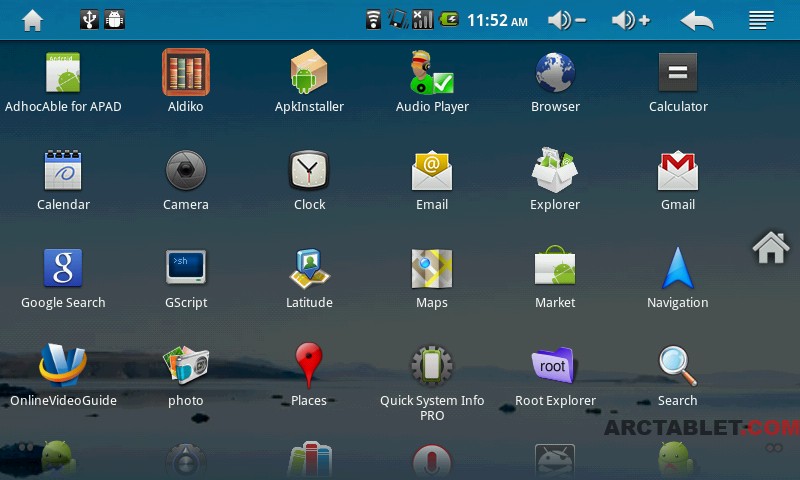This screenshot has width=800, height=480.
Task: Open Google Search app
Action: (63, 268)
